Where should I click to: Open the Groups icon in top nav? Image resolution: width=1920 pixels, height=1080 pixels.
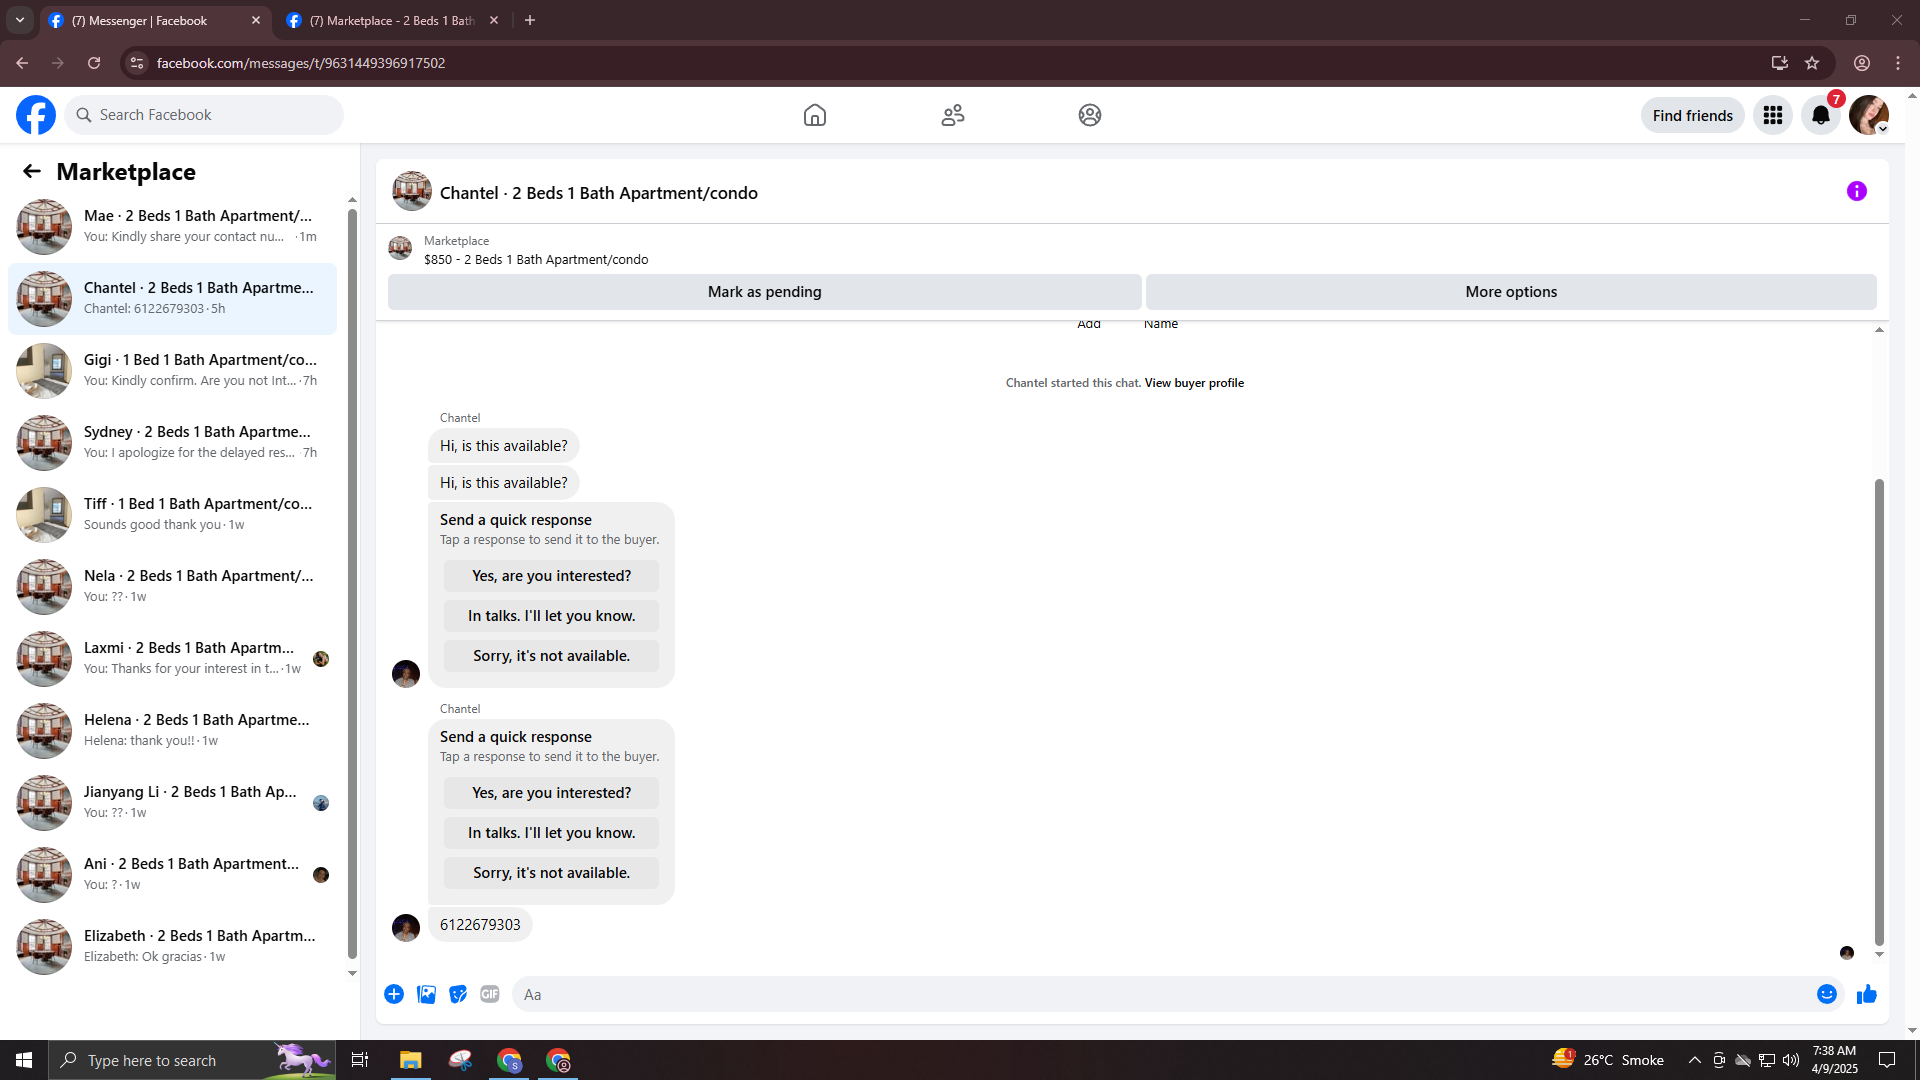[1090, 115]
